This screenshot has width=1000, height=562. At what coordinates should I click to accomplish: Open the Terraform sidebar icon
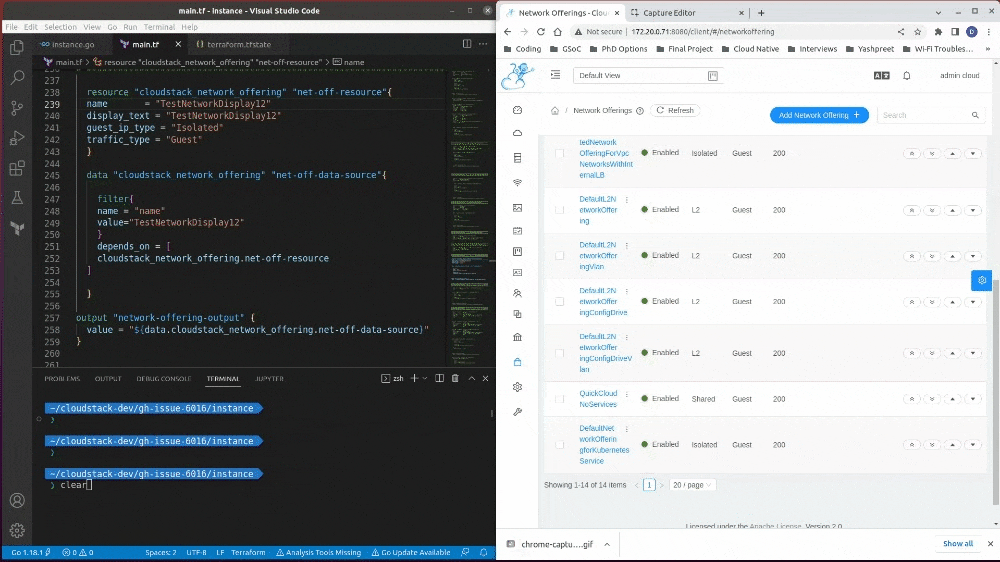[x=17, y=228]
